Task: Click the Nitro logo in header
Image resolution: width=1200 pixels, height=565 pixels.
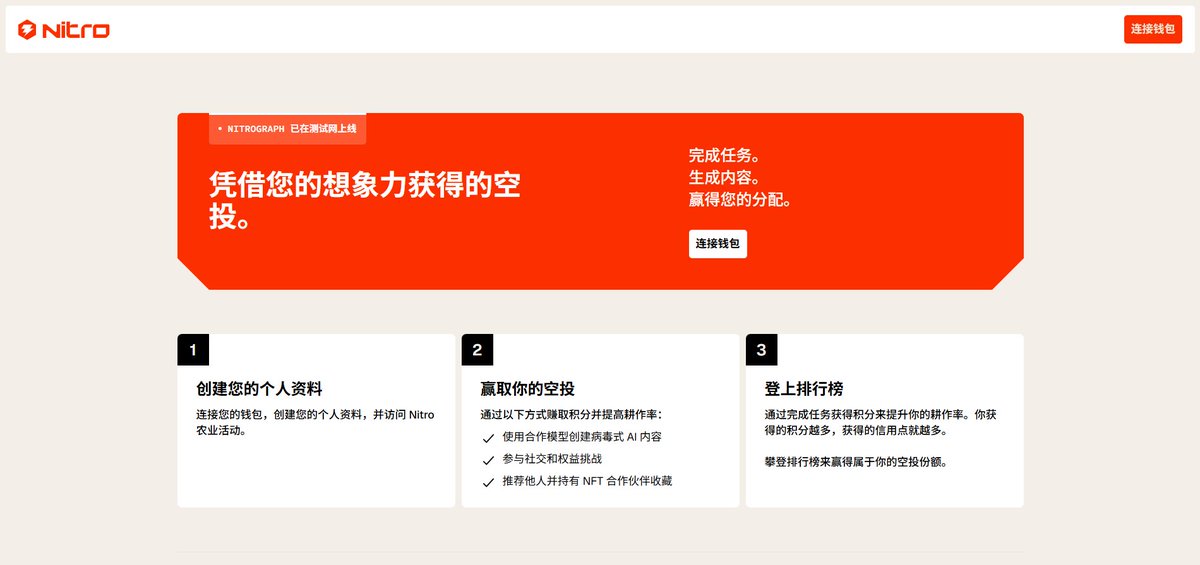Action: click(x=64, y=30)
